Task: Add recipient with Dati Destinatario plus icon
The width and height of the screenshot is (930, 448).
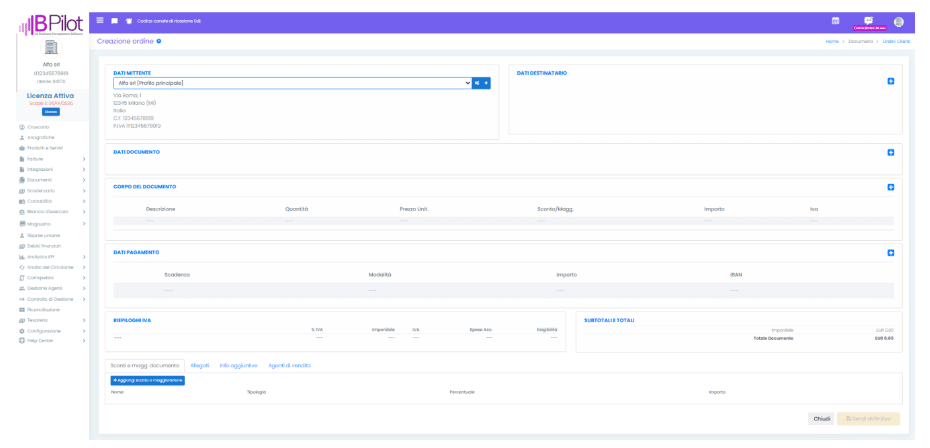Action: [x=890, y=81]
